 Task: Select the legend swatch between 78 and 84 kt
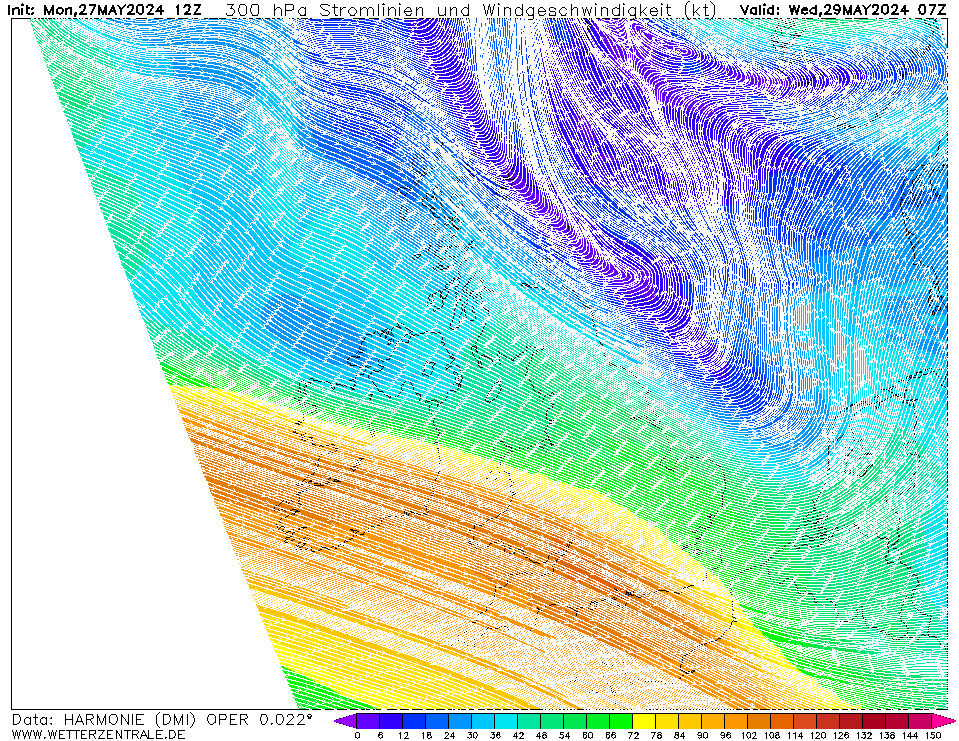(x=667, y=721)
